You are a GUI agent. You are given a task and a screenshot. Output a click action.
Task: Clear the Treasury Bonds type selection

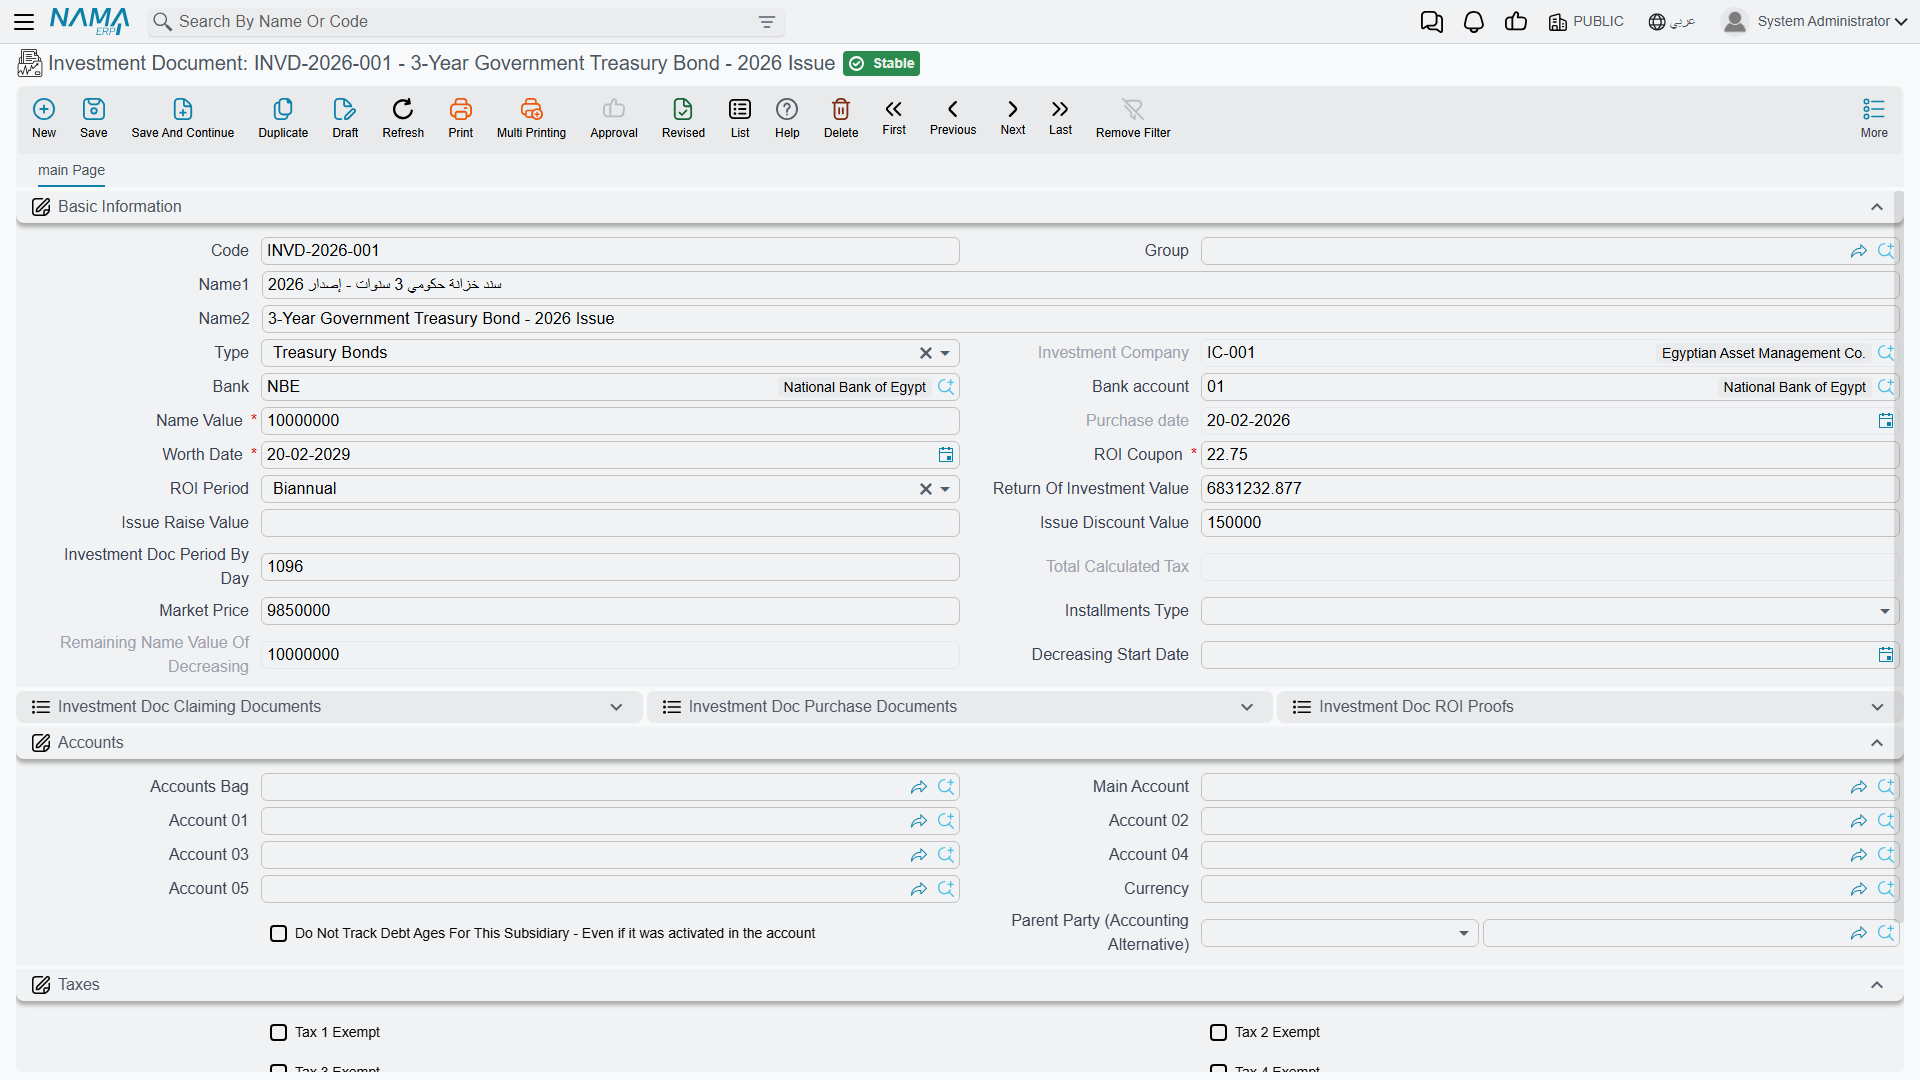pyautogui.click(x=925, y=353)
